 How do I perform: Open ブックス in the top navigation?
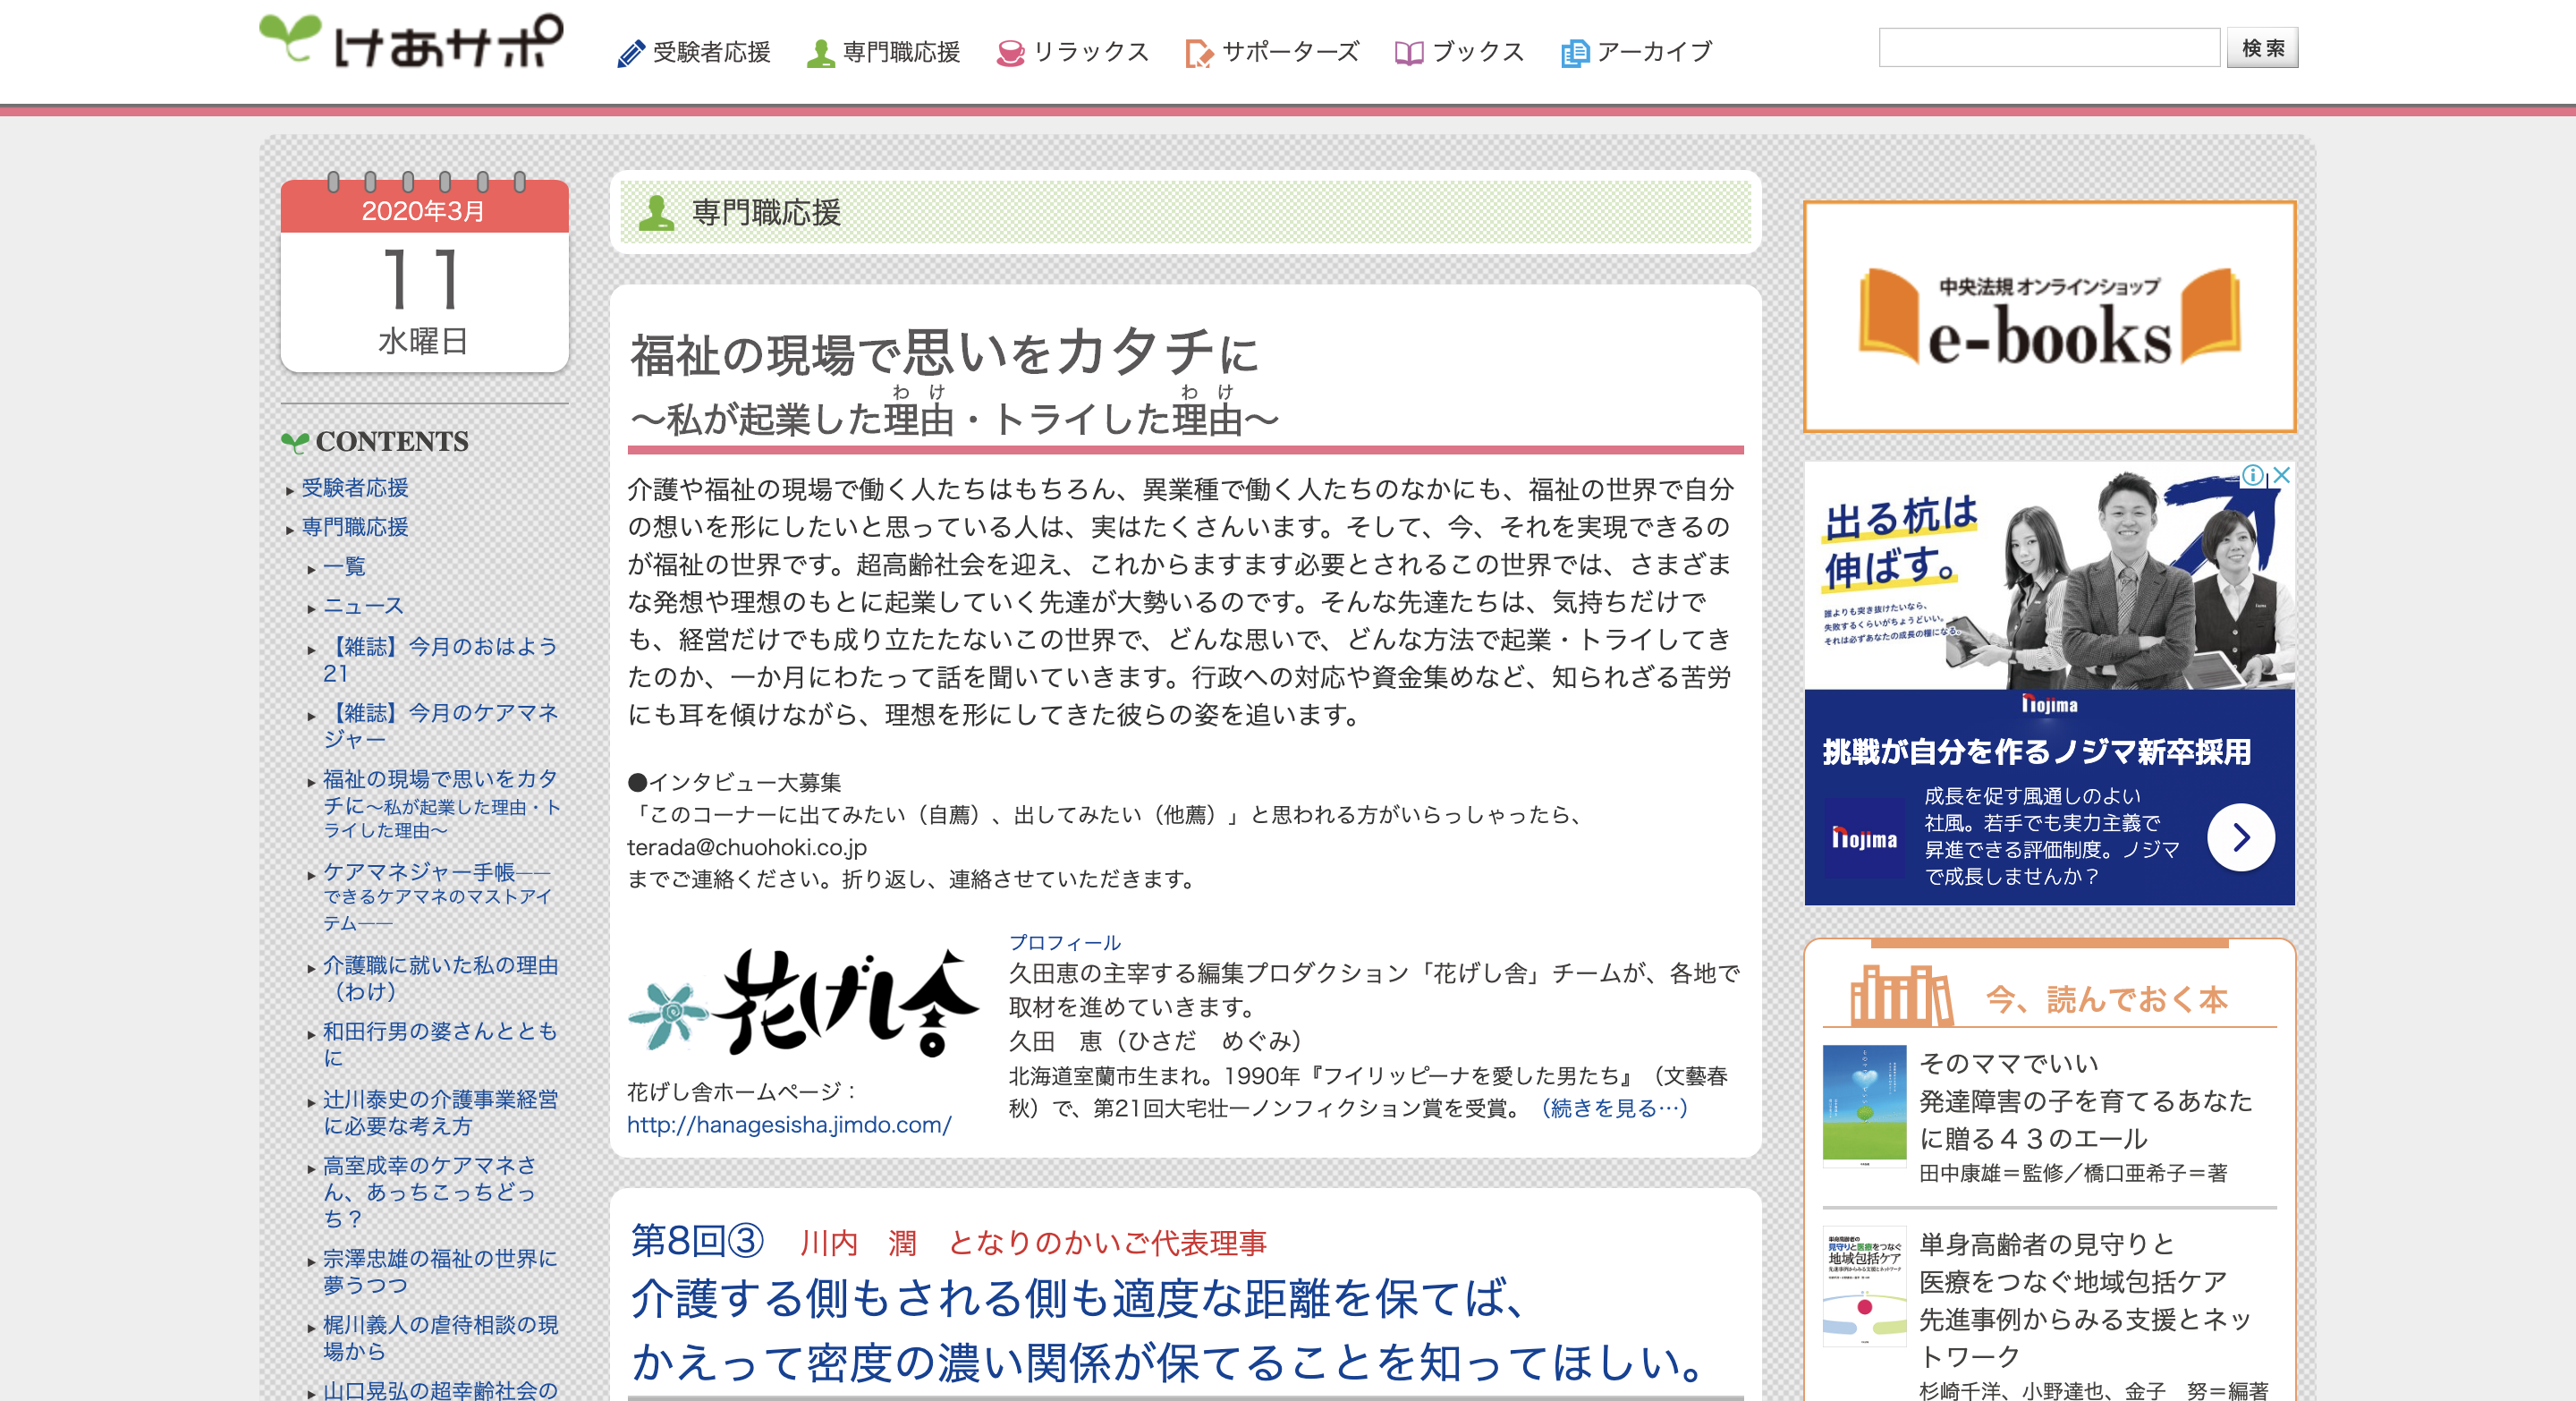[x=1478, y=52]
